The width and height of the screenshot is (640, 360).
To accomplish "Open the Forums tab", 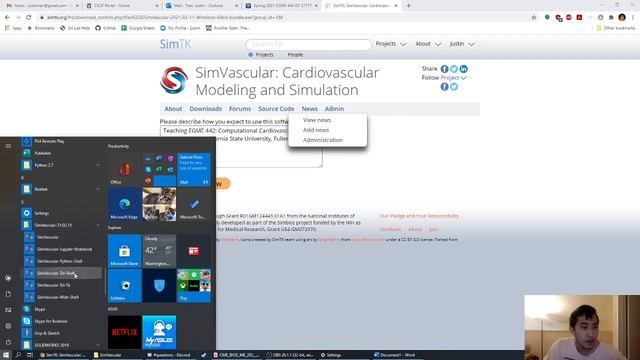I will 240,109.
